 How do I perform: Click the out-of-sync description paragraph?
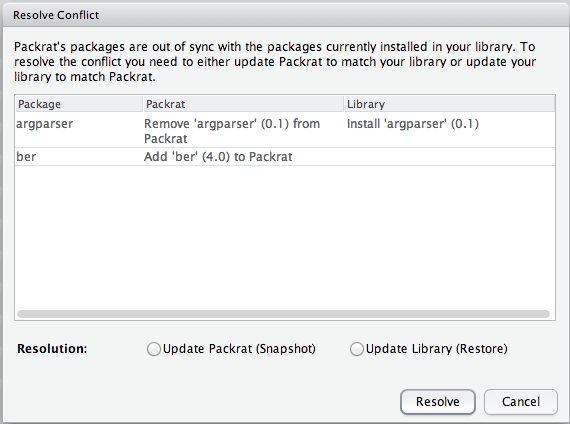point(275,62)
